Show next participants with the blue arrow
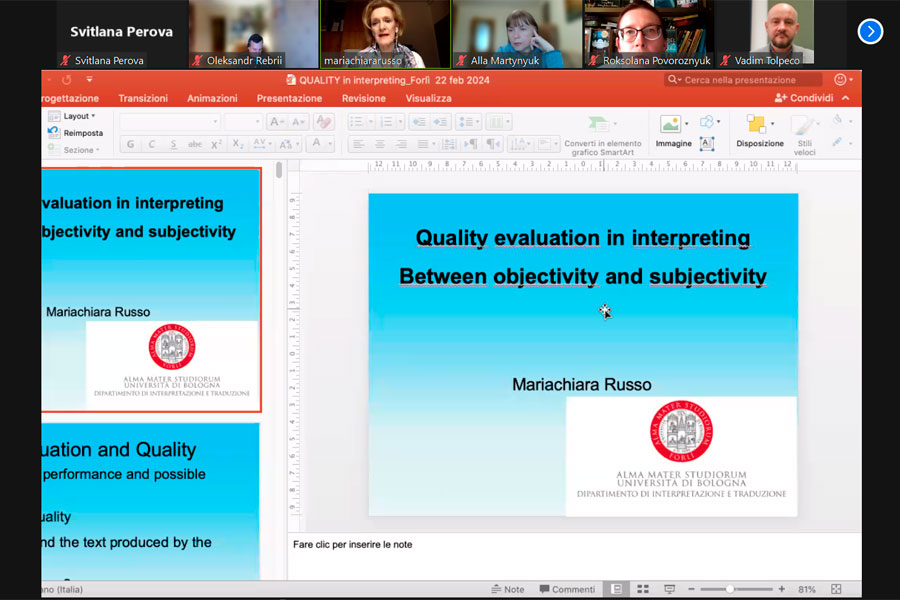The image size is (900, 600). [x=870, y=32]
